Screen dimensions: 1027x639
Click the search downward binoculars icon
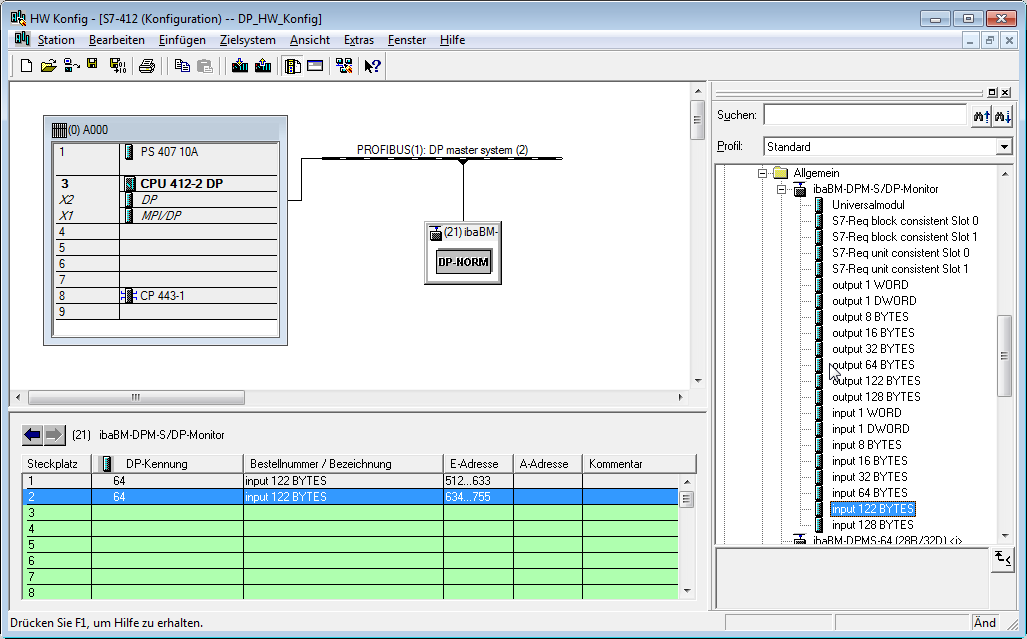[x=1002, y=116]
